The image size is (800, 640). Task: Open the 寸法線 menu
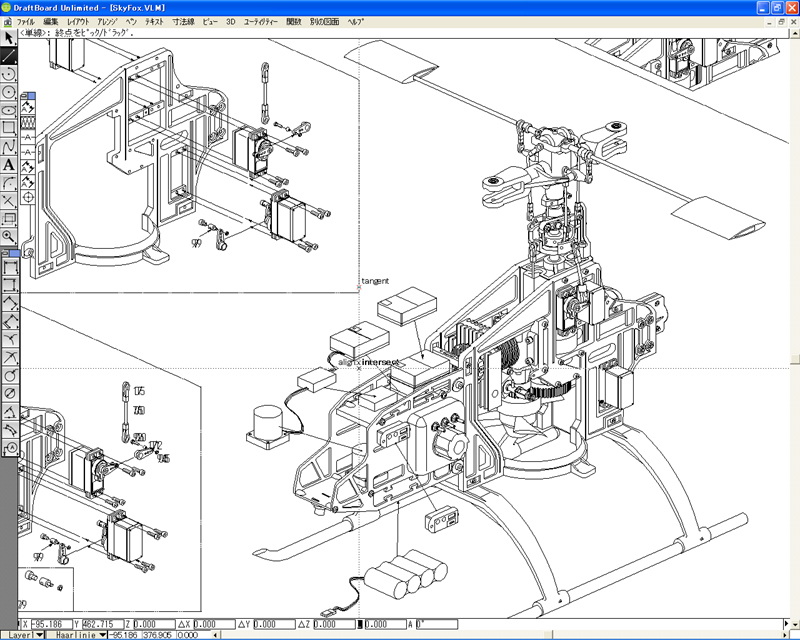(x=183, y=21)
